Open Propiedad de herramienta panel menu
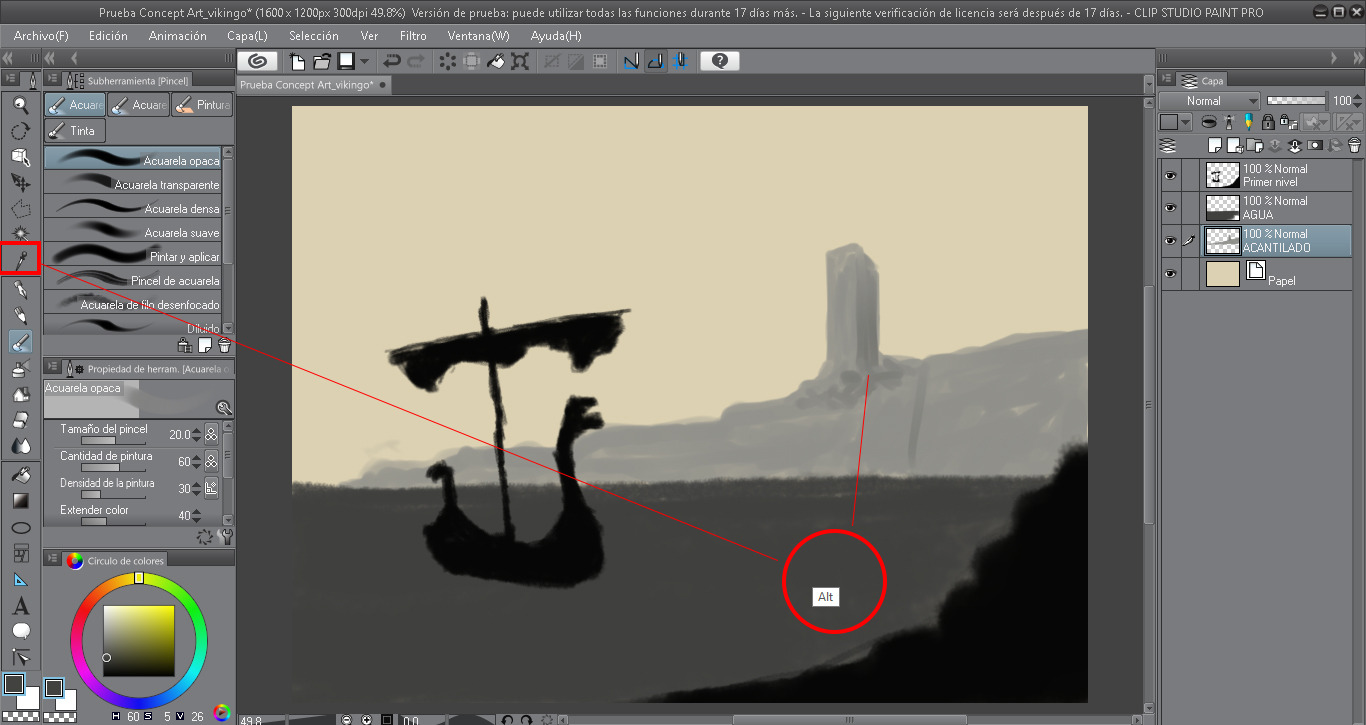 click(52, 367)
